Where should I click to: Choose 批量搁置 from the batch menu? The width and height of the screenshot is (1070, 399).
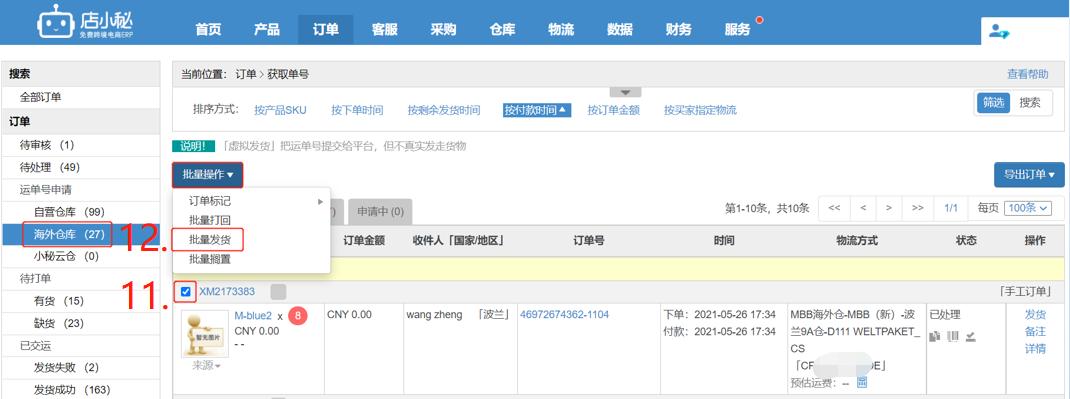(x=209, y=258)
